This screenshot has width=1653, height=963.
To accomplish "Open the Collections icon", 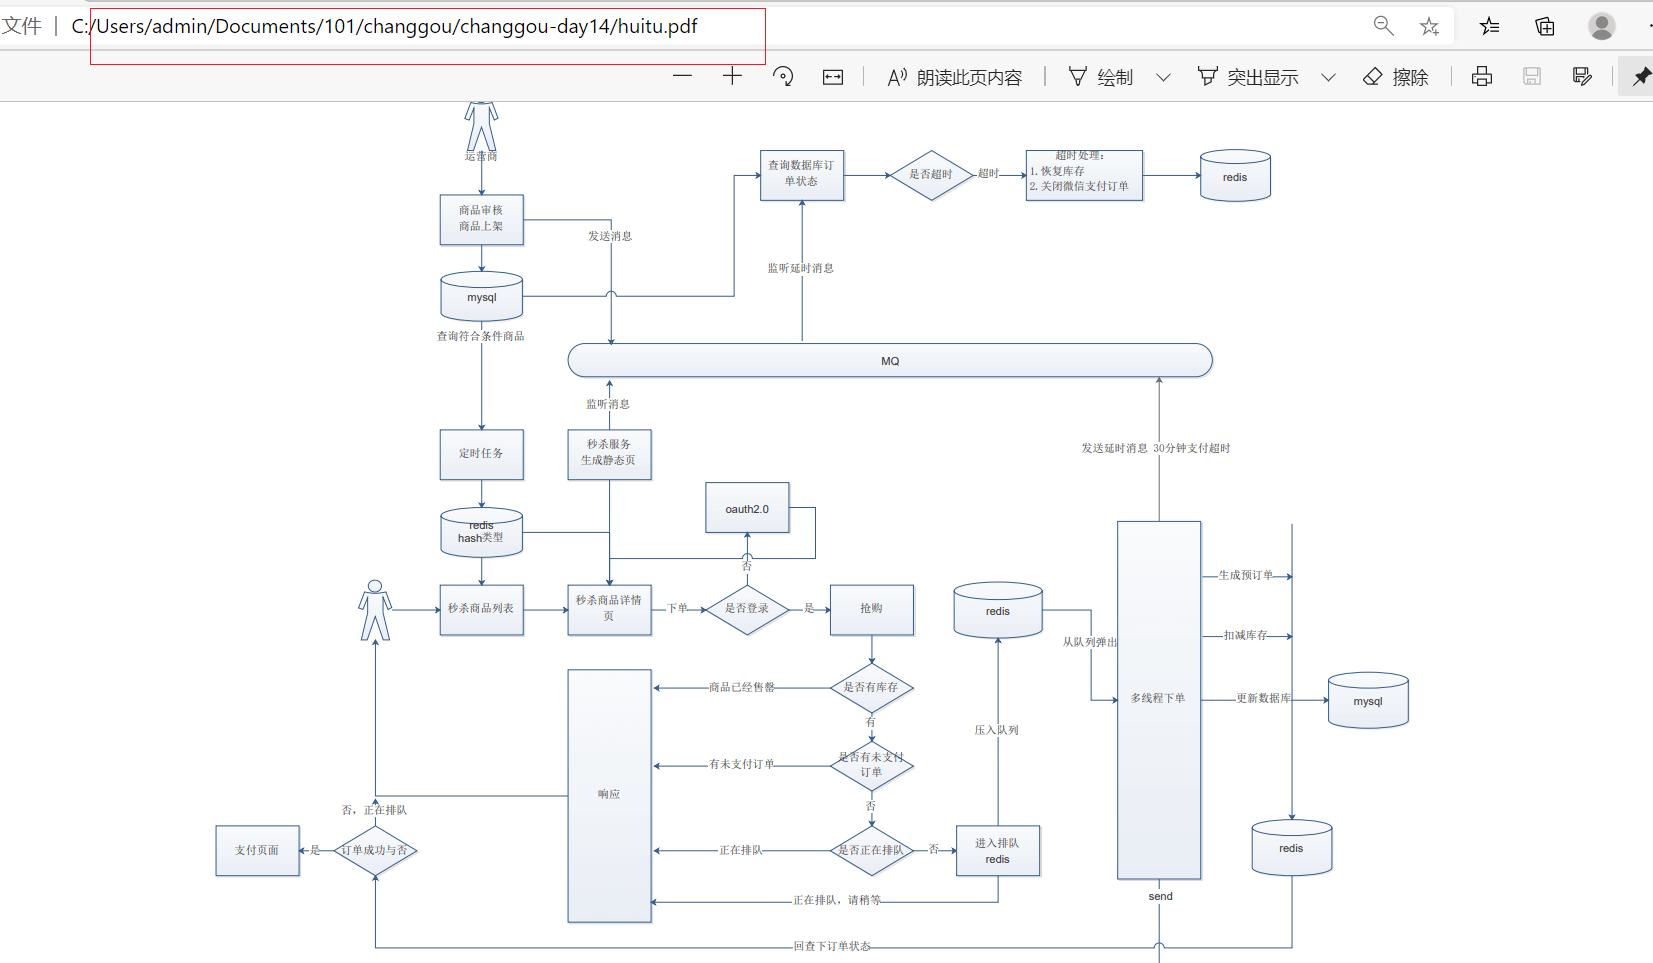I will pyautogui.click(x=1545, y=26).
